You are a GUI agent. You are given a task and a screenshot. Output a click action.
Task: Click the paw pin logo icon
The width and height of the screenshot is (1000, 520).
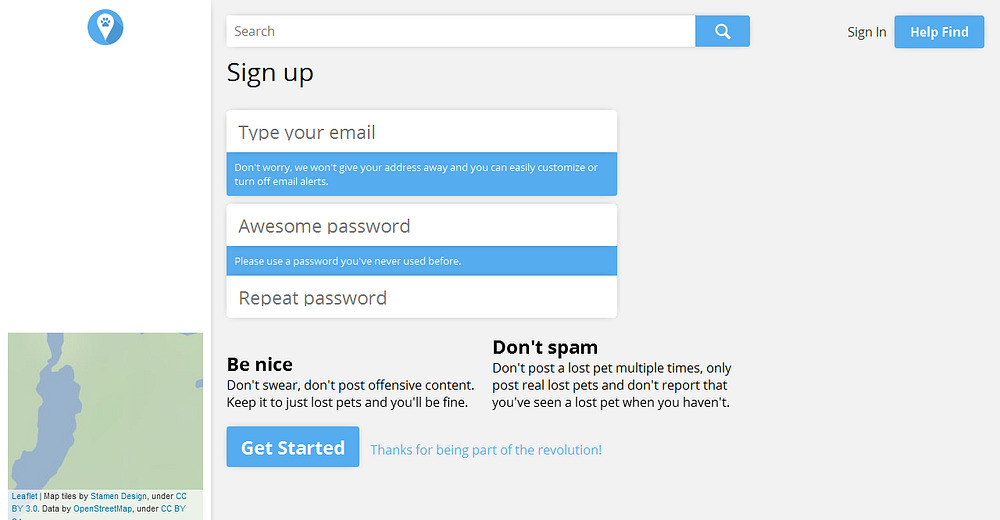(x=105, y=27)
